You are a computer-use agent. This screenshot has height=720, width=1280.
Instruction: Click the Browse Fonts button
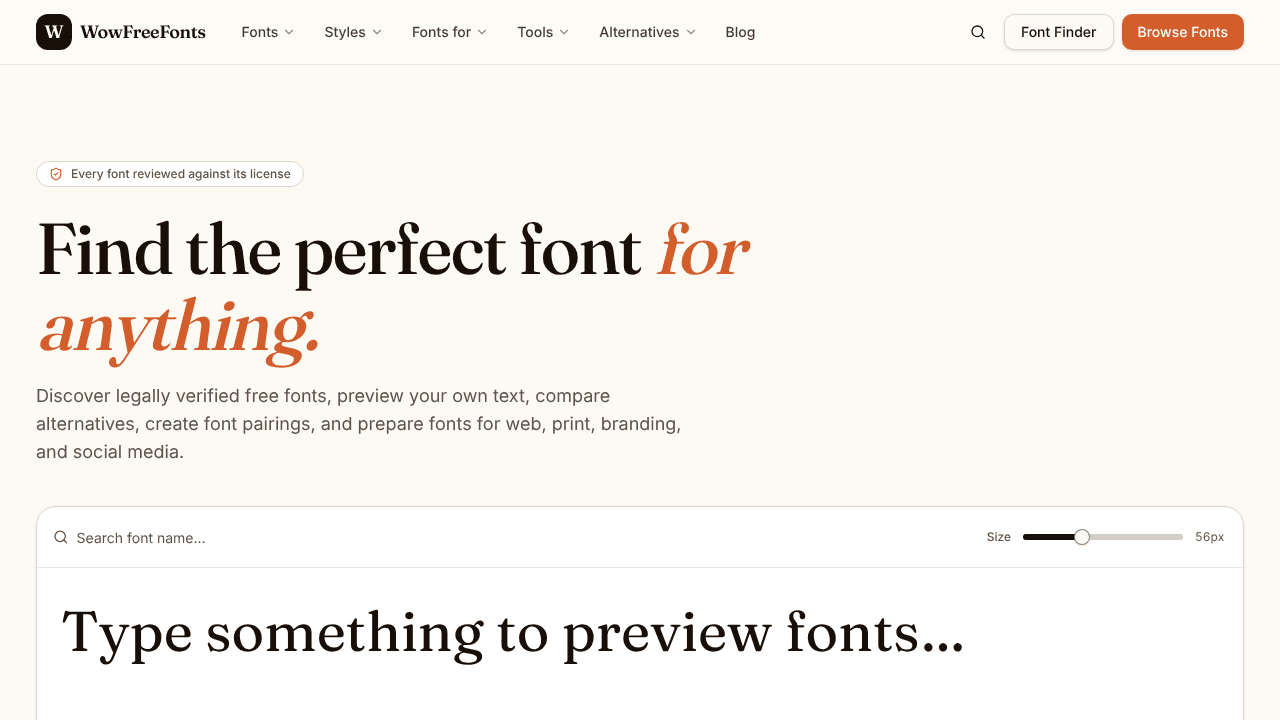[1182, 32]
